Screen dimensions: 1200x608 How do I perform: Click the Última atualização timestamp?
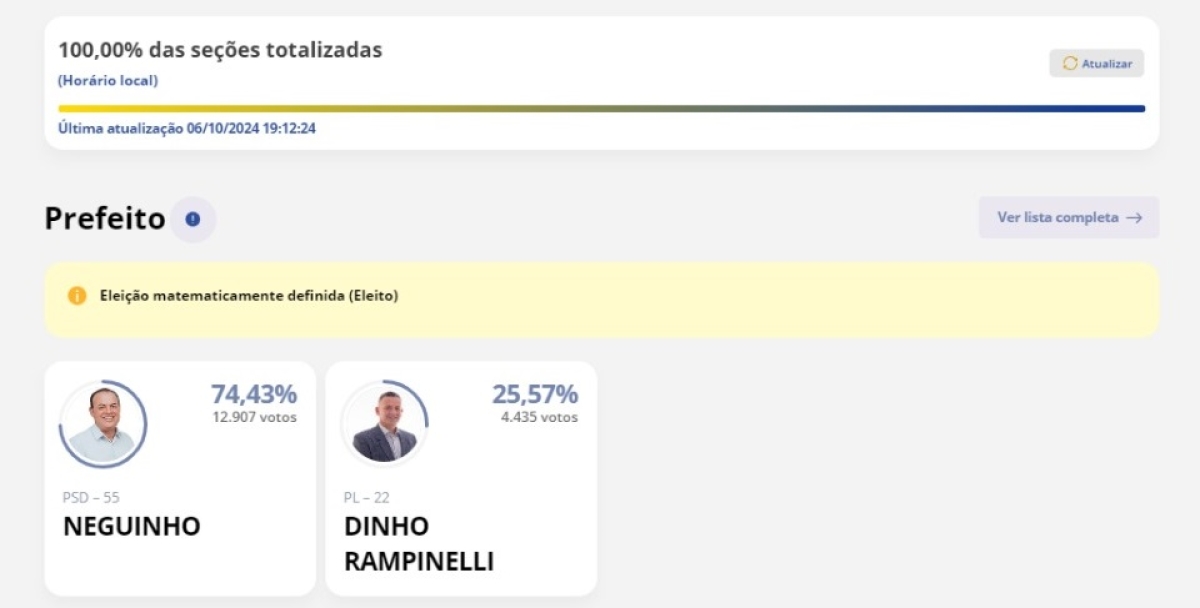click(187, 128)
